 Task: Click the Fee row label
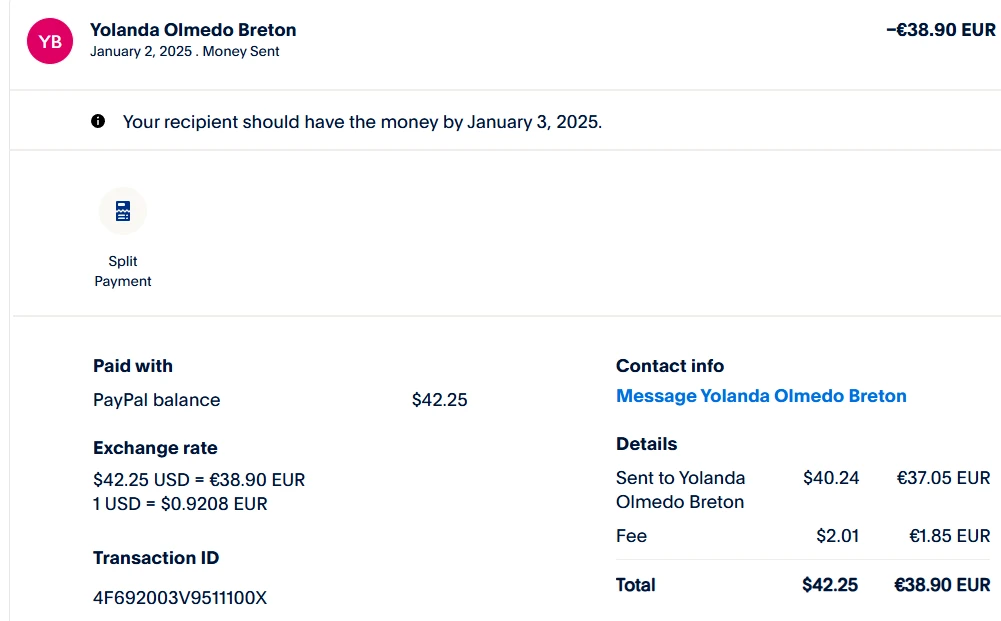631,536
